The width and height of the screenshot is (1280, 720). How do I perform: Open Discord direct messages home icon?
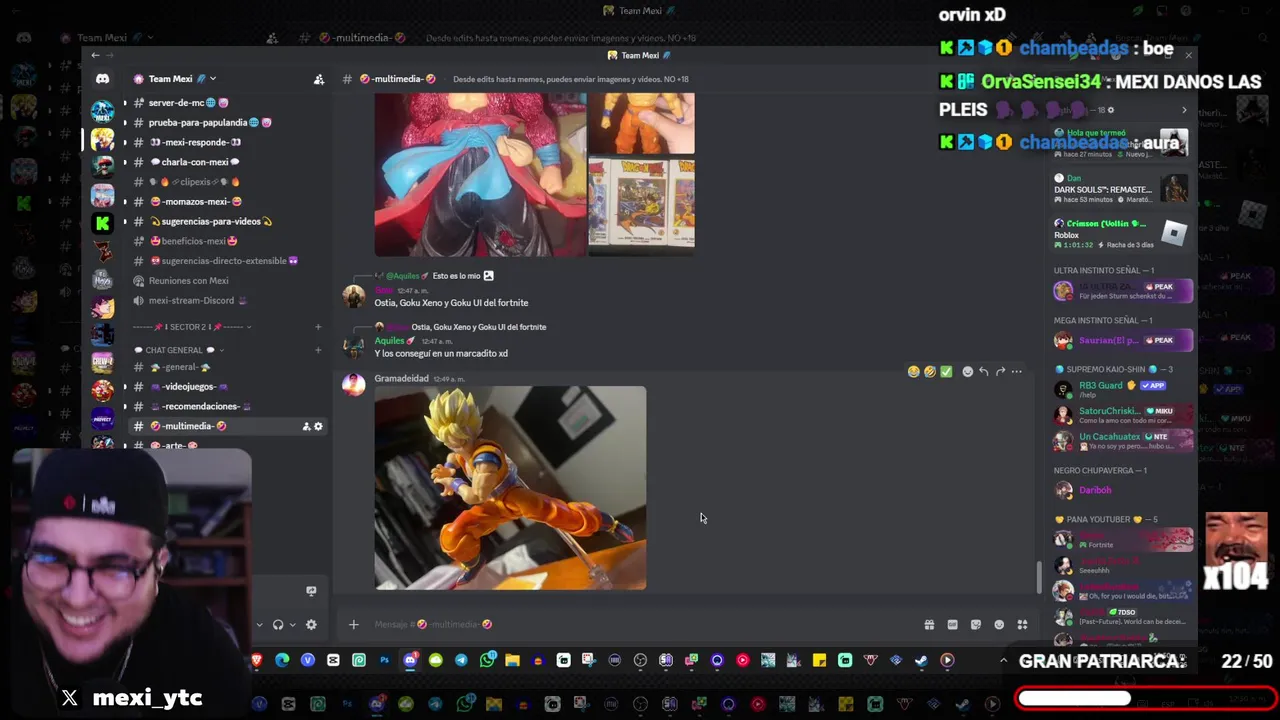(x=102, y=79)
